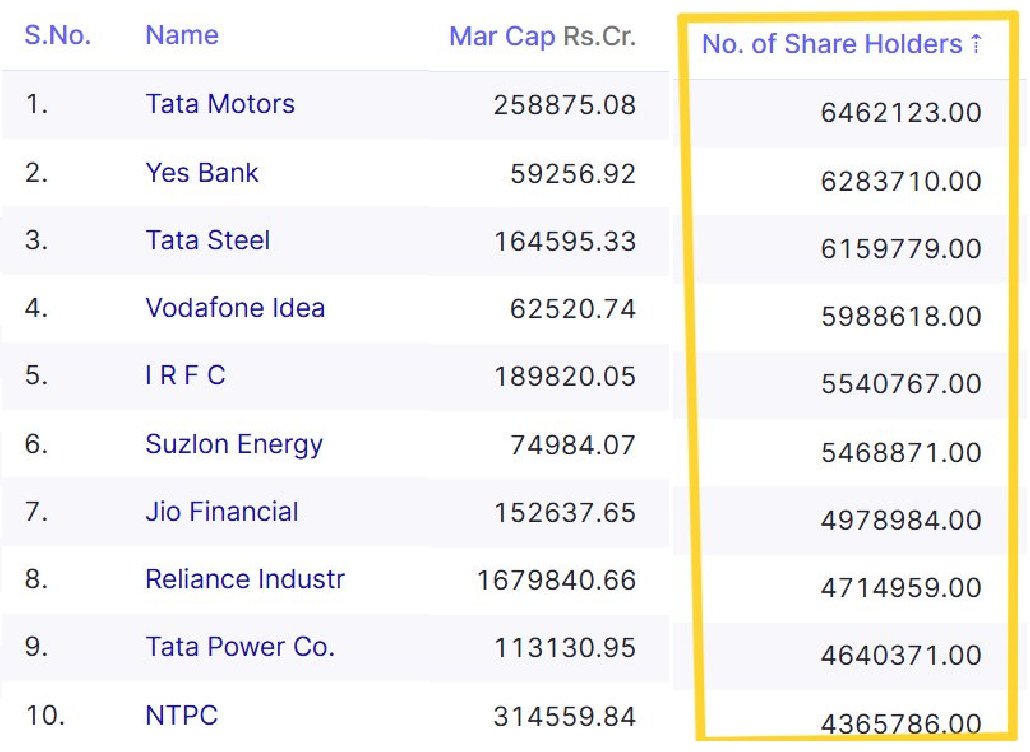This screenshot has width=1030, height=752.
Task: Open the Suzlon Energy company link
Action: [234, 445]
